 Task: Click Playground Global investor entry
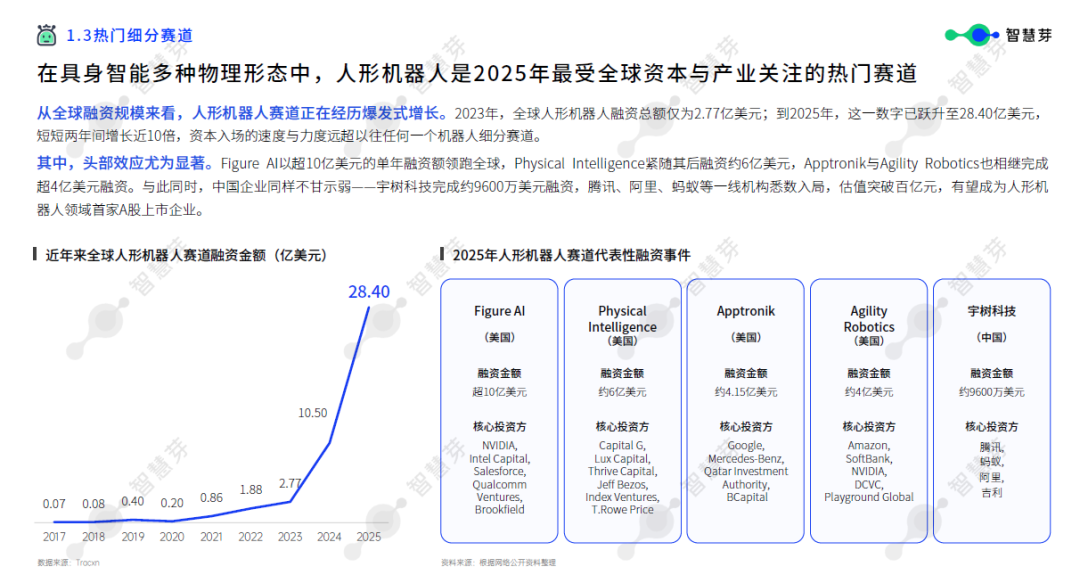tap(869, 497)
